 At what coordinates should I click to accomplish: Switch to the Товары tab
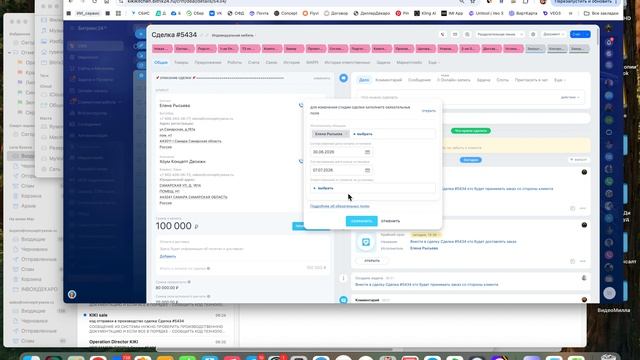[181, 62]
